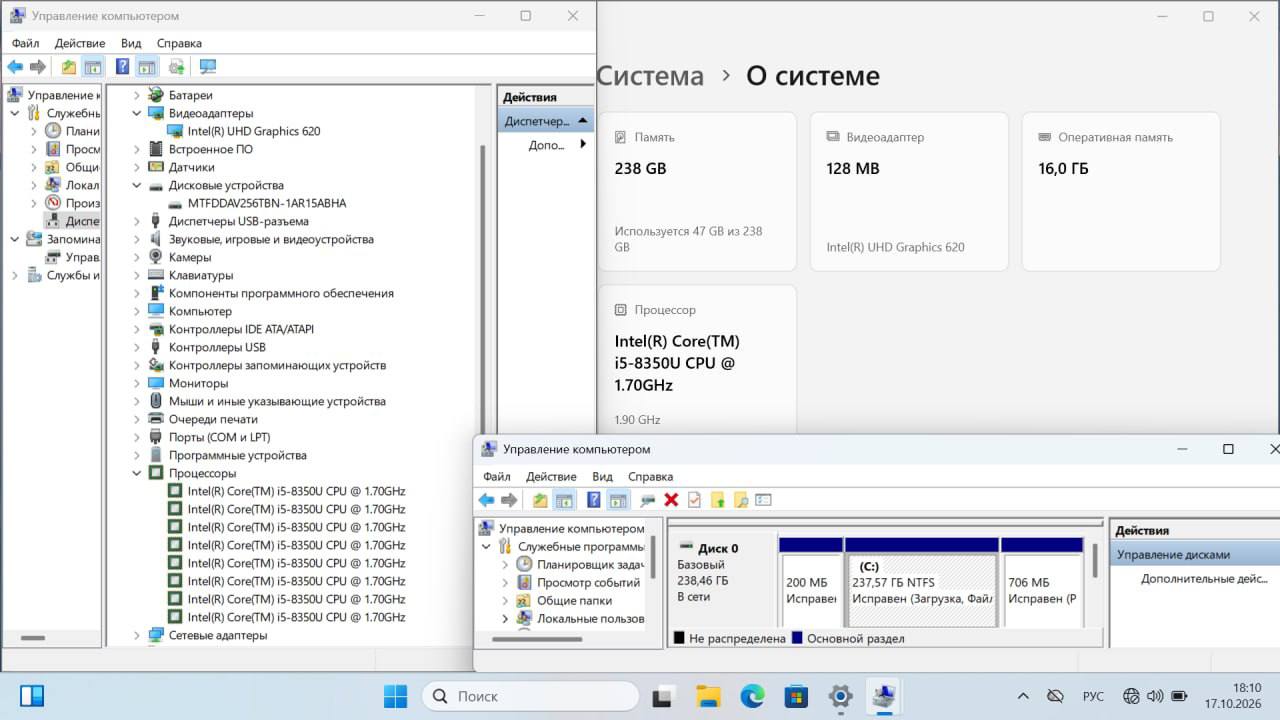Click the Up one level icon in Device Manager toolbar
This screenshot has width=1280, height=720.
(68, 67)
